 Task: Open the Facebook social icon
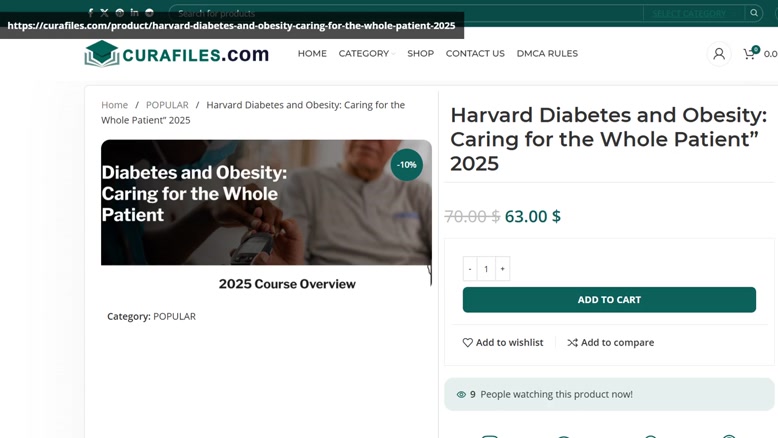(90, 13)
